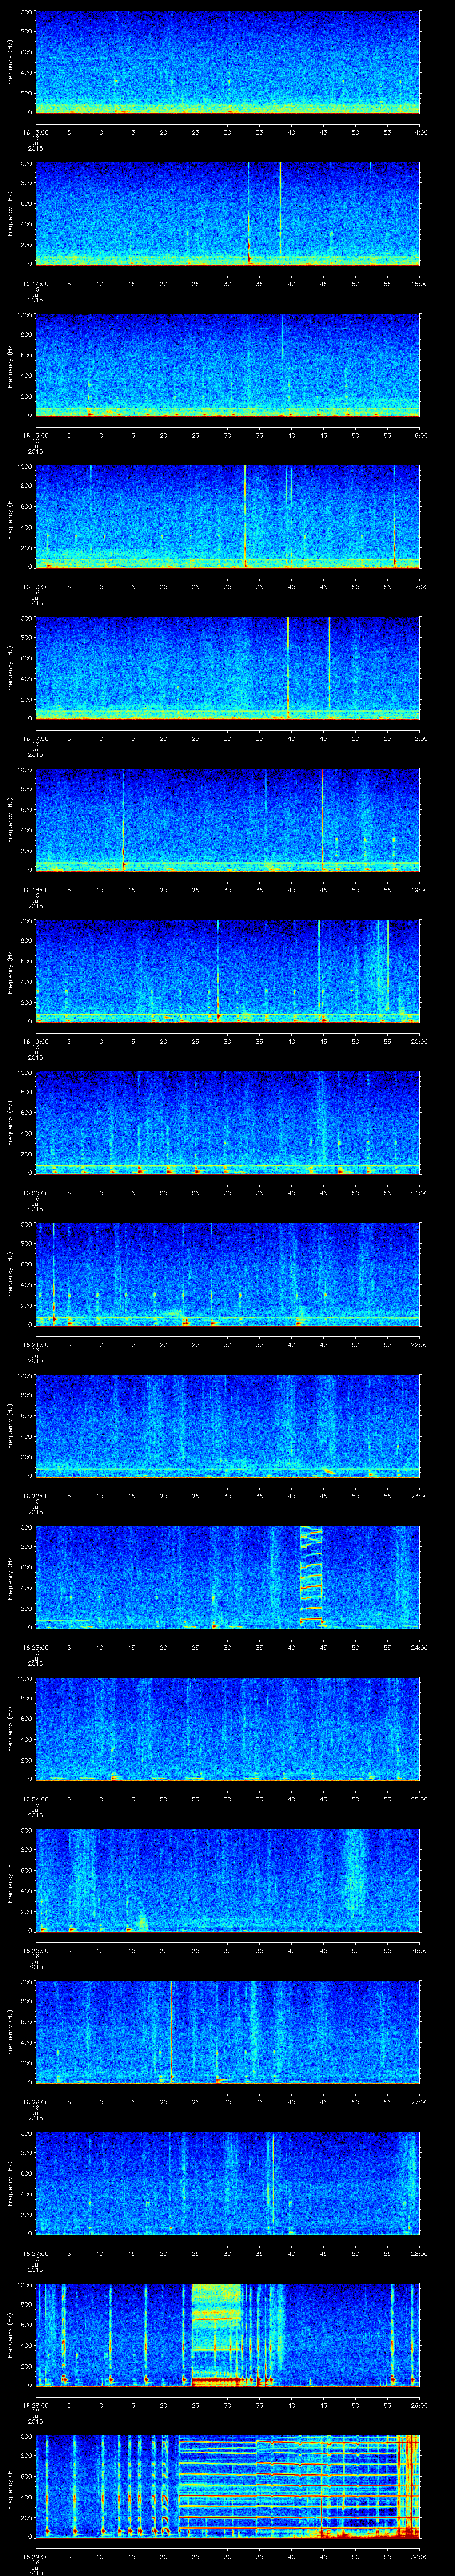Select the 16:17:00 start time label
This screenshot has height=2576, width=455.
coord(35,738)
